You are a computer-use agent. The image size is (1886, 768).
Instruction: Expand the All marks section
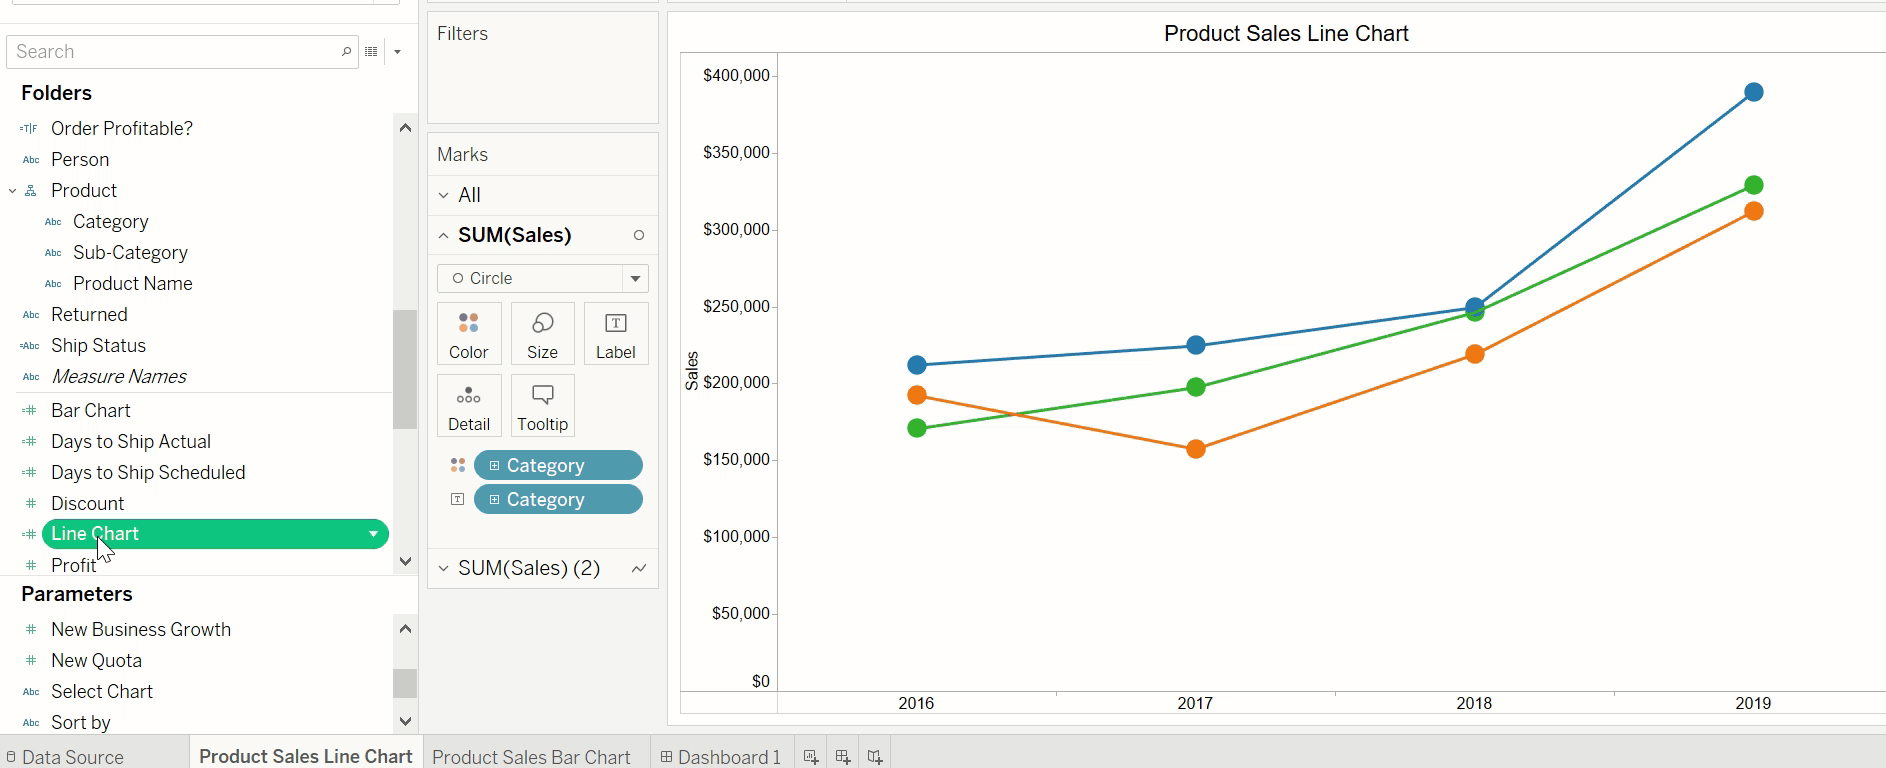(x=444, y=195)
